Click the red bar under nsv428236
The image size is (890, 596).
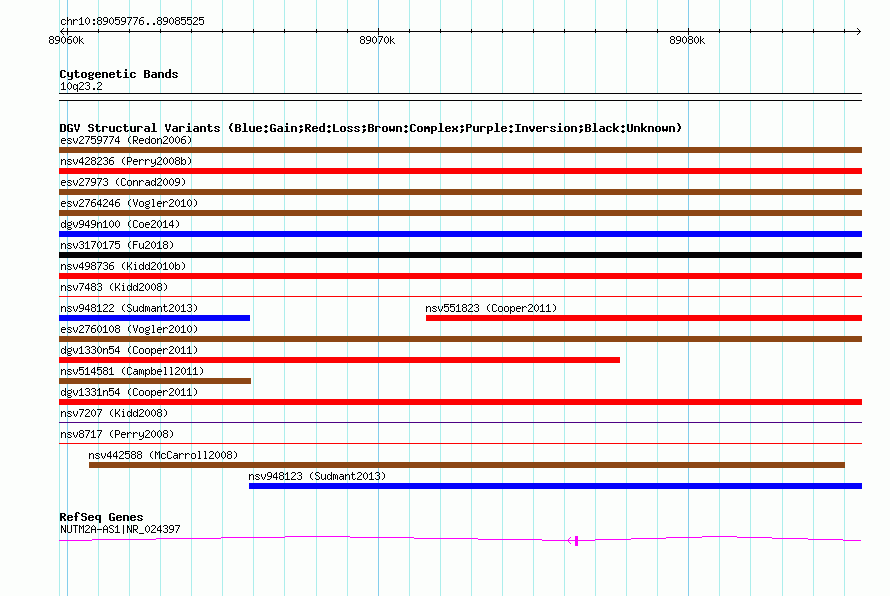click(460, 171)
